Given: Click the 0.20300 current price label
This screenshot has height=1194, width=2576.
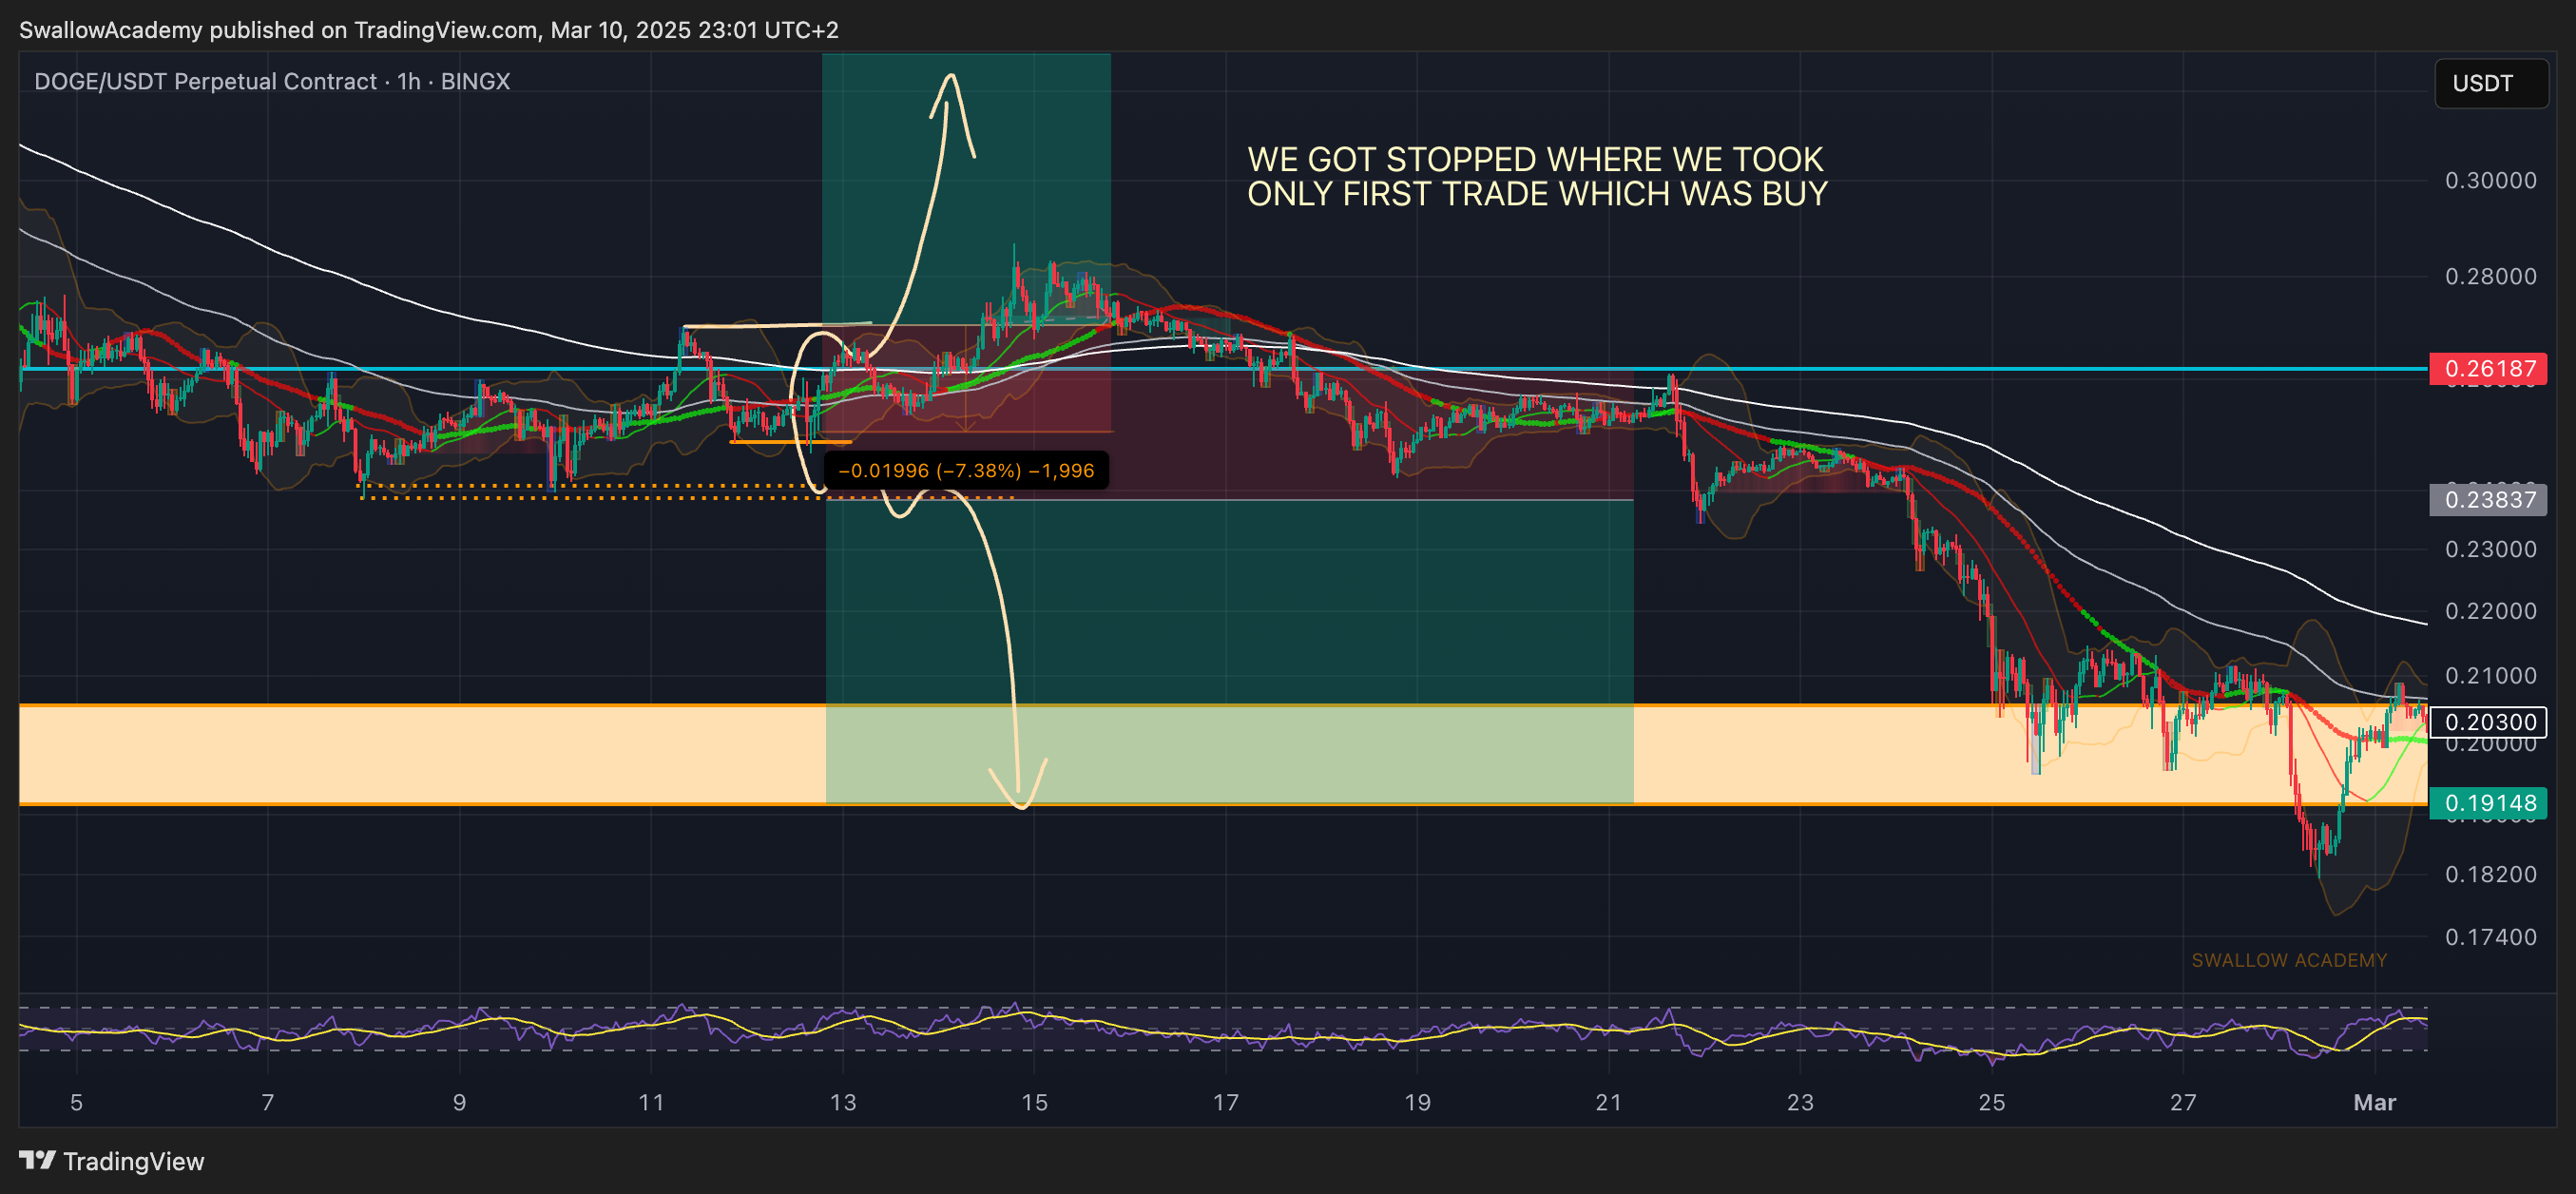Looking at the screenshot, I should 2489,722.
